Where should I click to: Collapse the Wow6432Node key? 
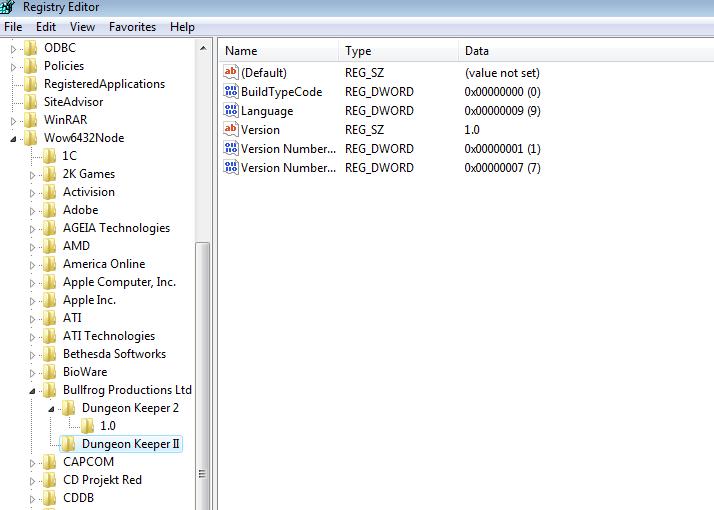(13, 139)
